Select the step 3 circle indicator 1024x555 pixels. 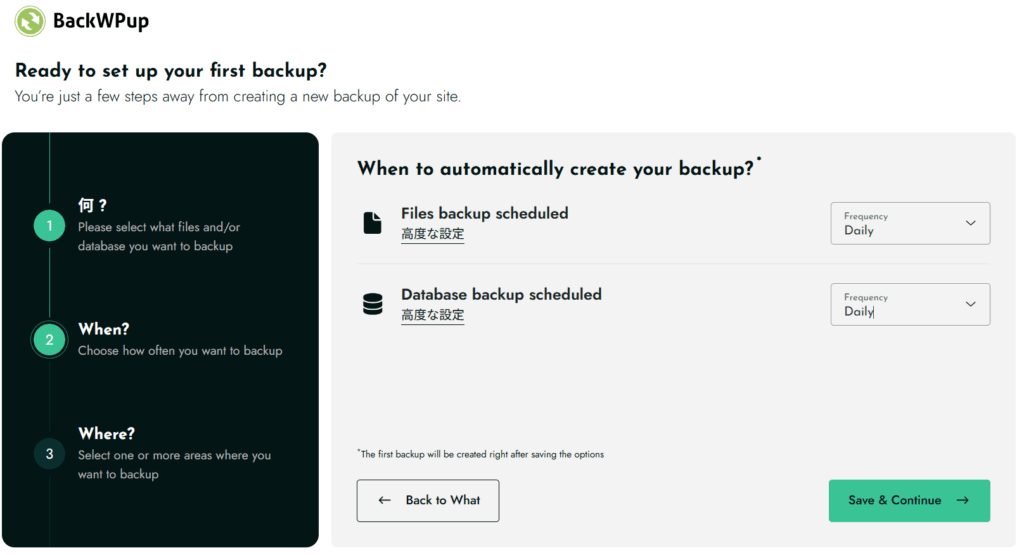(49, 454)
